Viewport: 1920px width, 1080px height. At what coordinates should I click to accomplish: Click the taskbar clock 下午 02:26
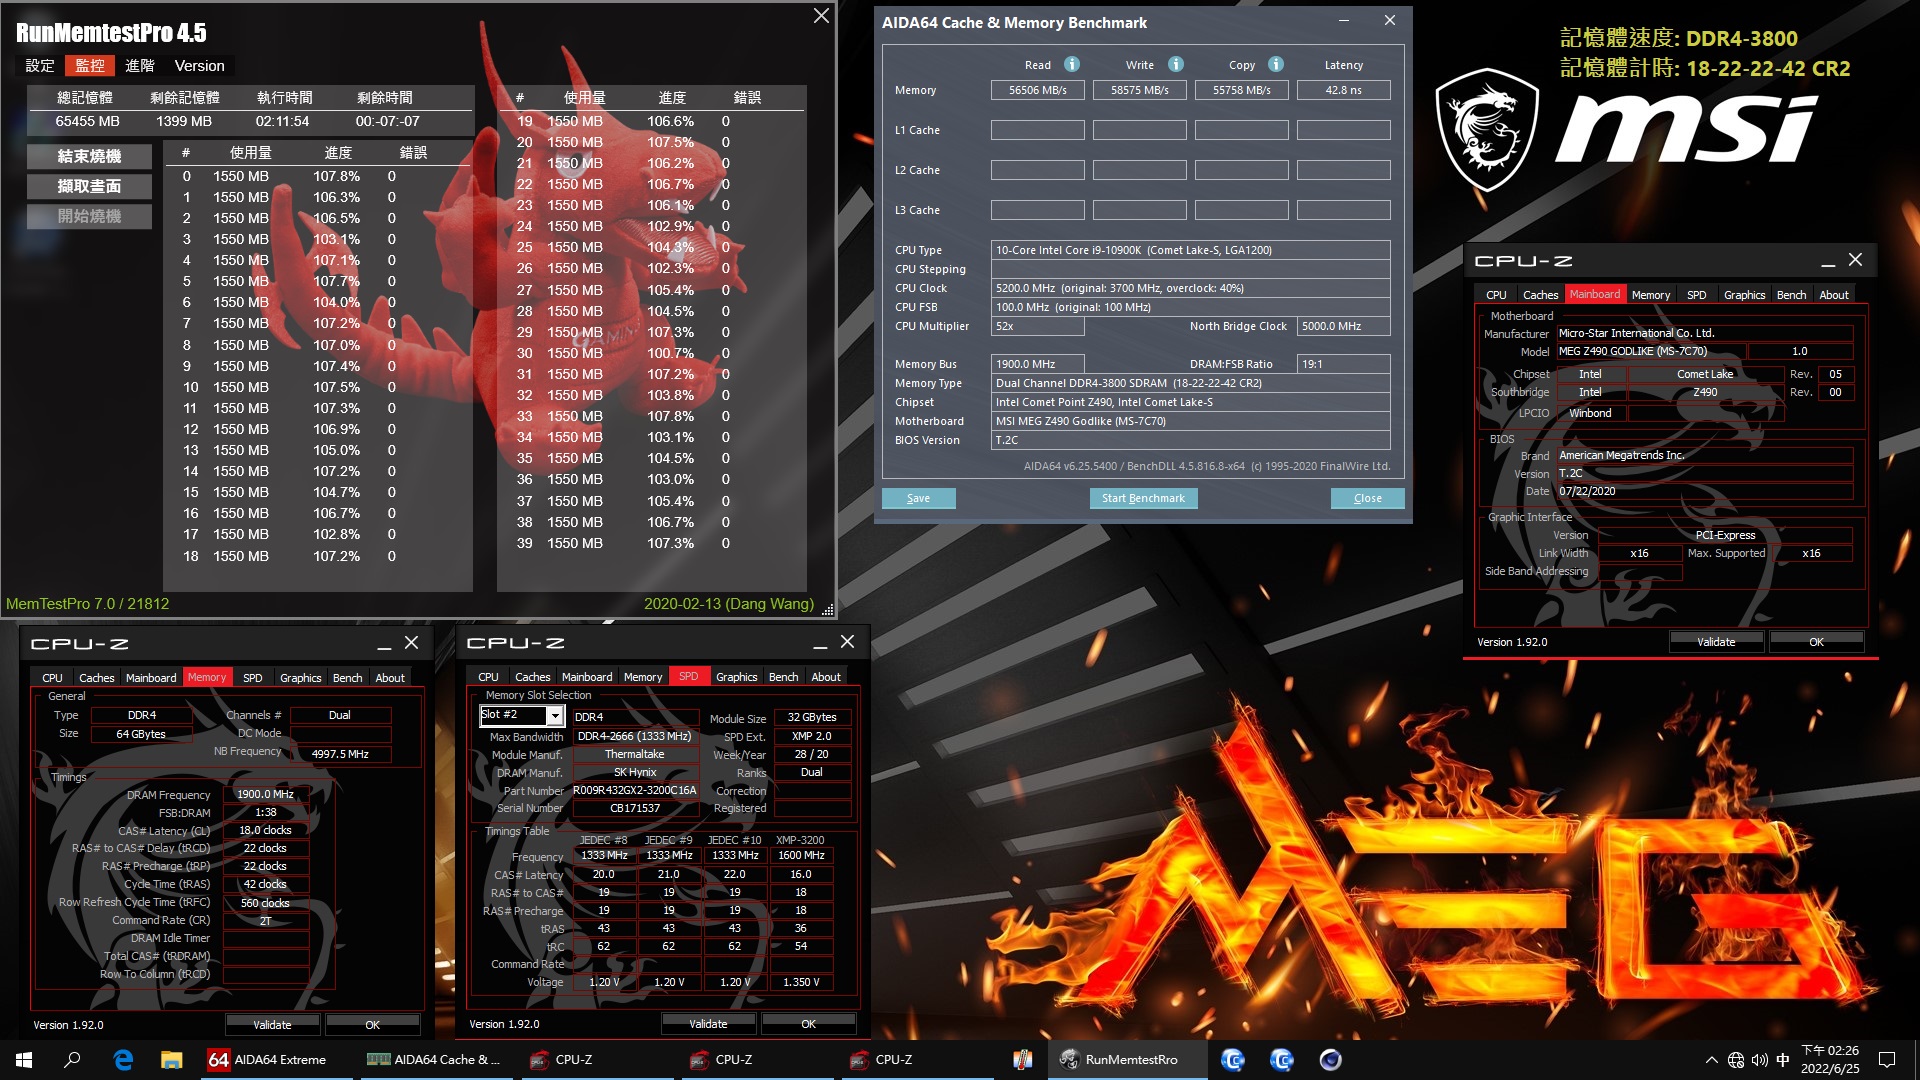[1830, 1051]
